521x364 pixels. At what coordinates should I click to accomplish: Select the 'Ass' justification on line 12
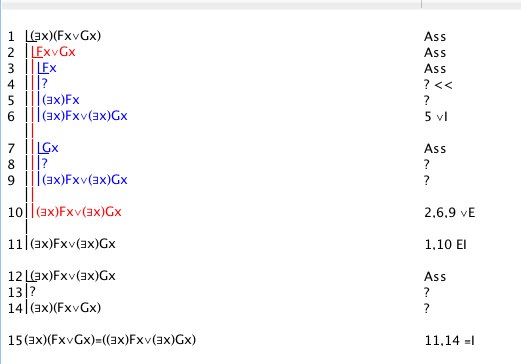click(435, 276)
